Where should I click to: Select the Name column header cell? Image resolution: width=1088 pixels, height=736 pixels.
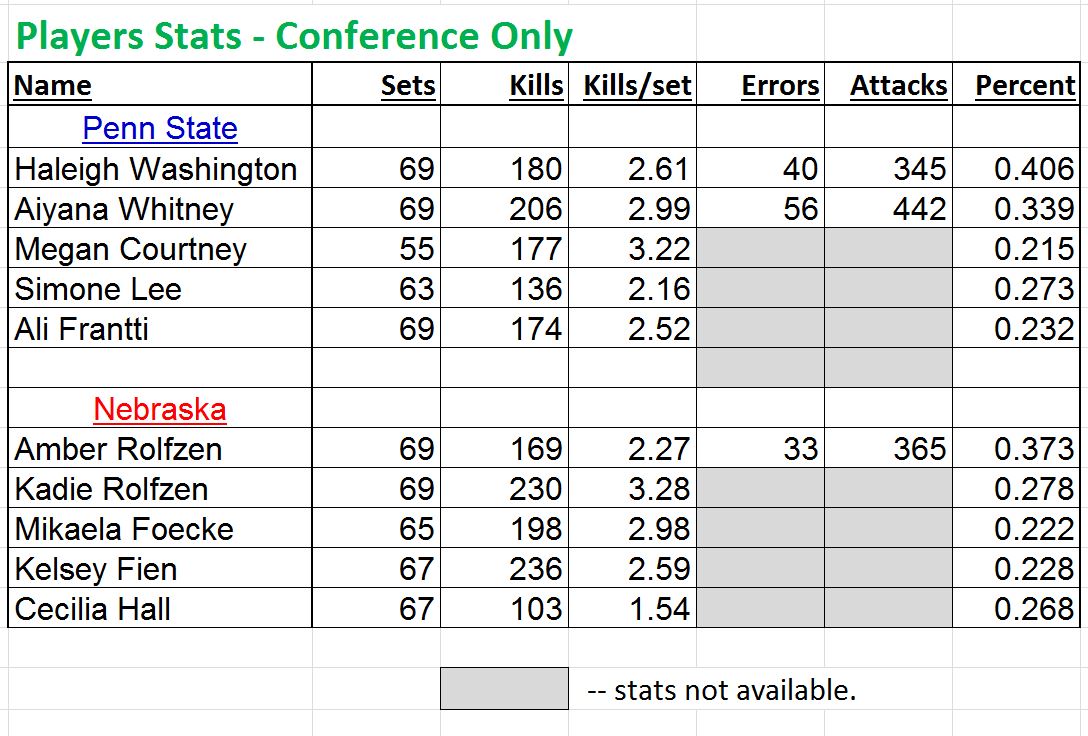tap(160, 85)
